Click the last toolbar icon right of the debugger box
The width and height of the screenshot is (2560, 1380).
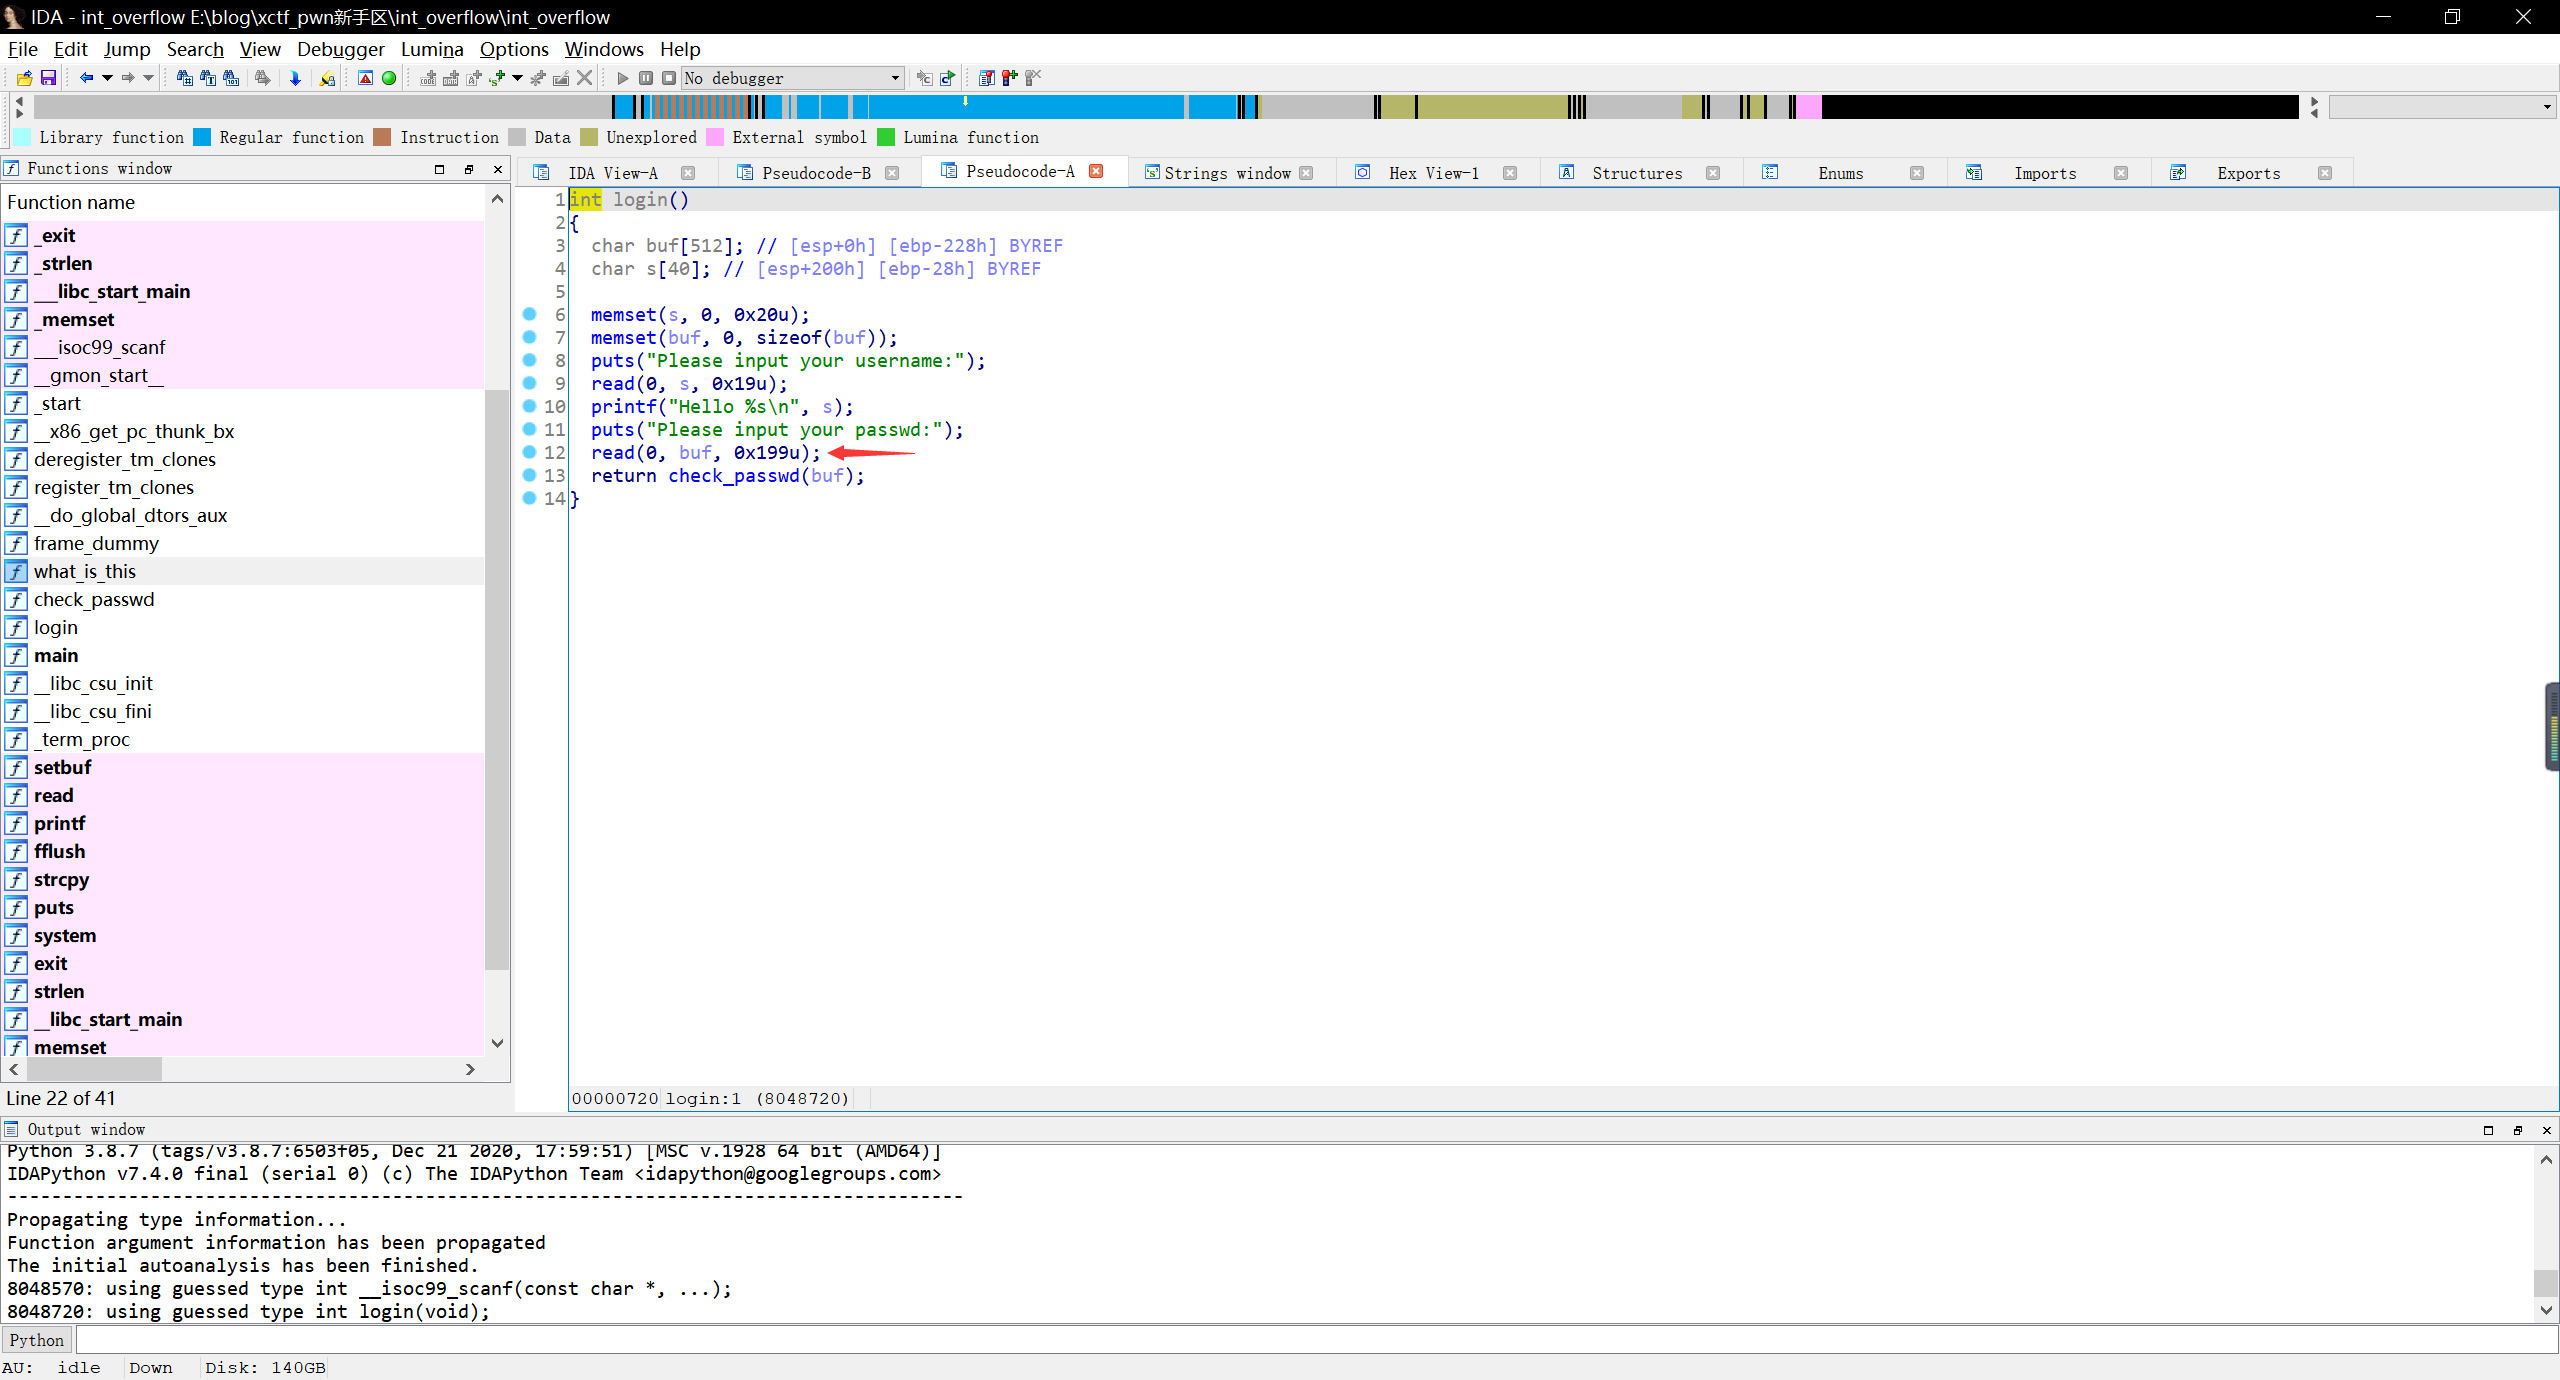point(1033,78)
